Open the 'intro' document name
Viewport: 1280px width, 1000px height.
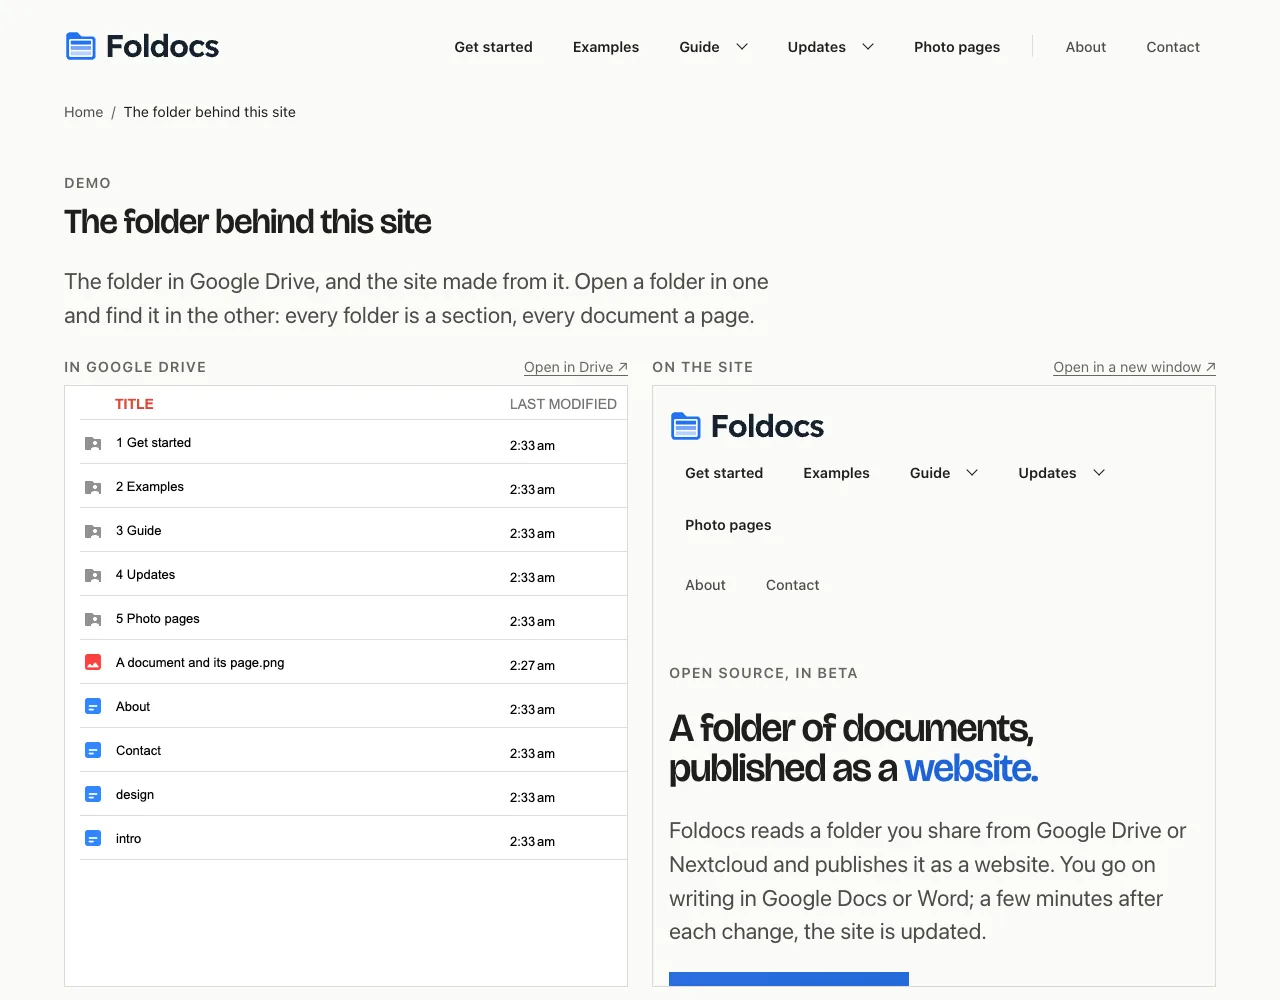[128, 839]
